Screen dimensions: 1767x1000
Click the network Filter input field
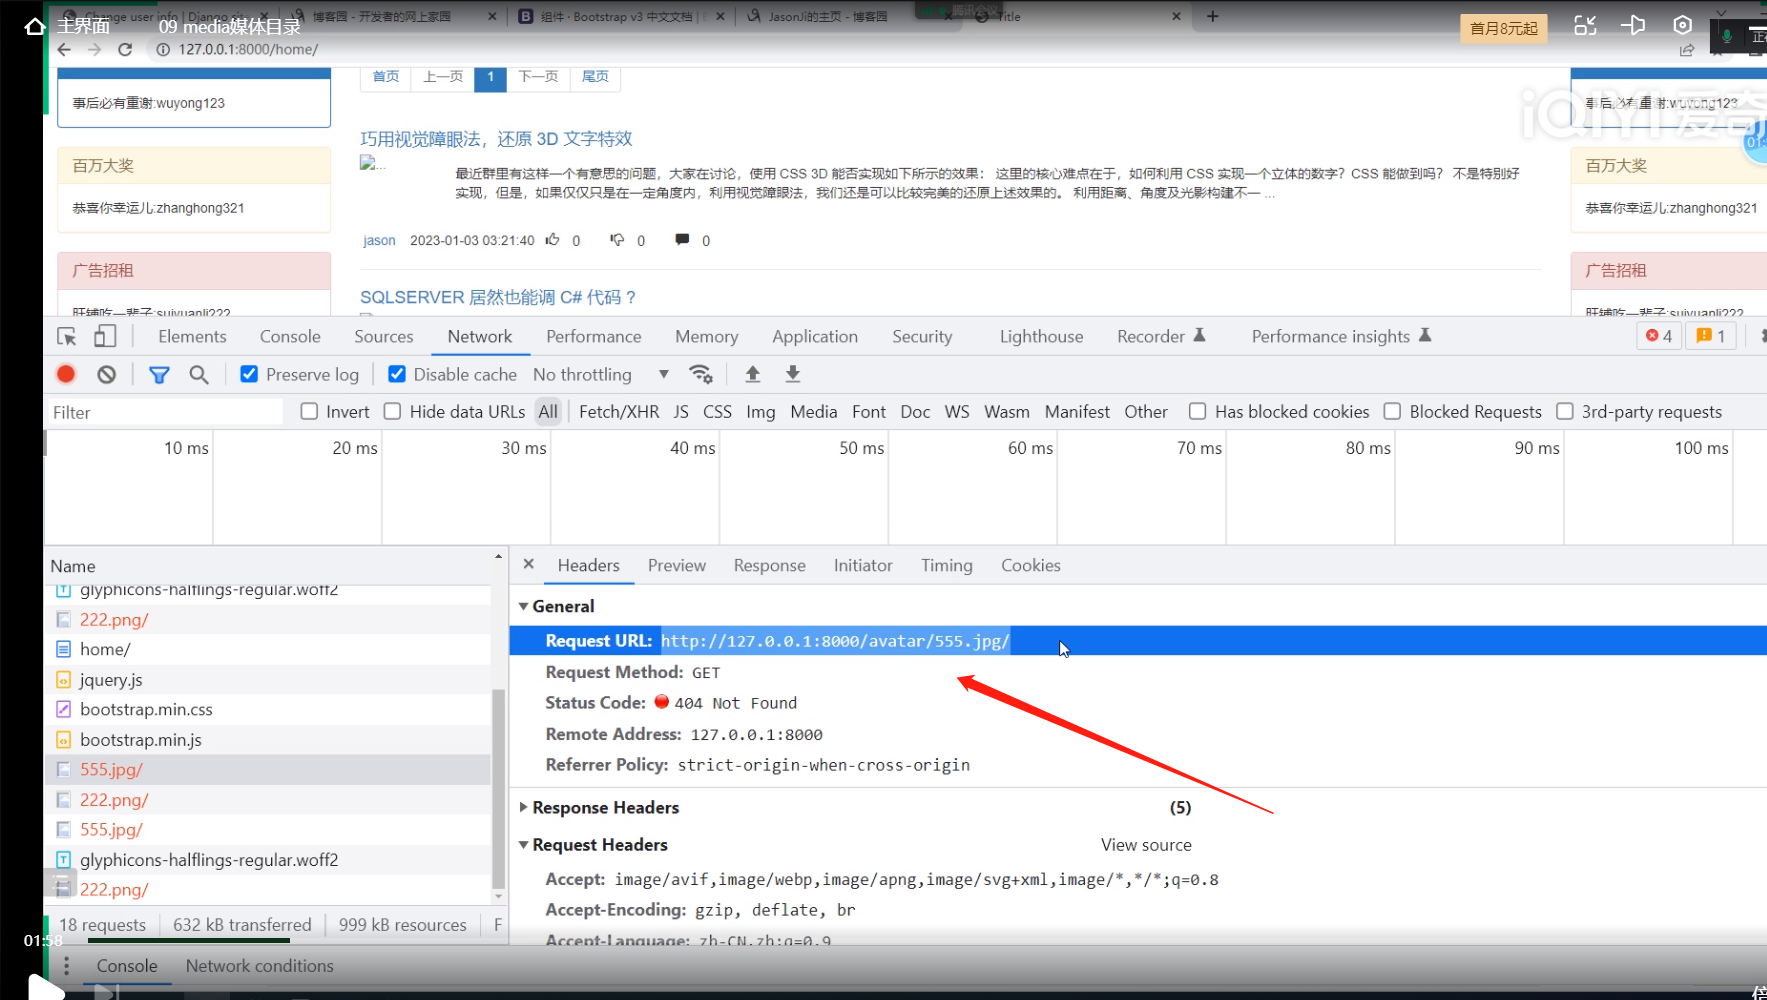point(165,412)
